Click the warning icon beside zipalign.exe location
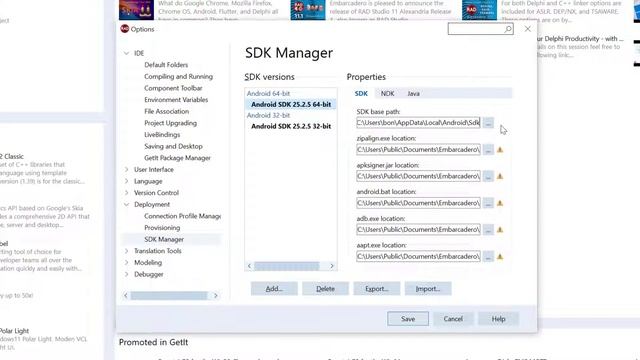Viewport: 640px width, 360px height. (x=500, y=150)
